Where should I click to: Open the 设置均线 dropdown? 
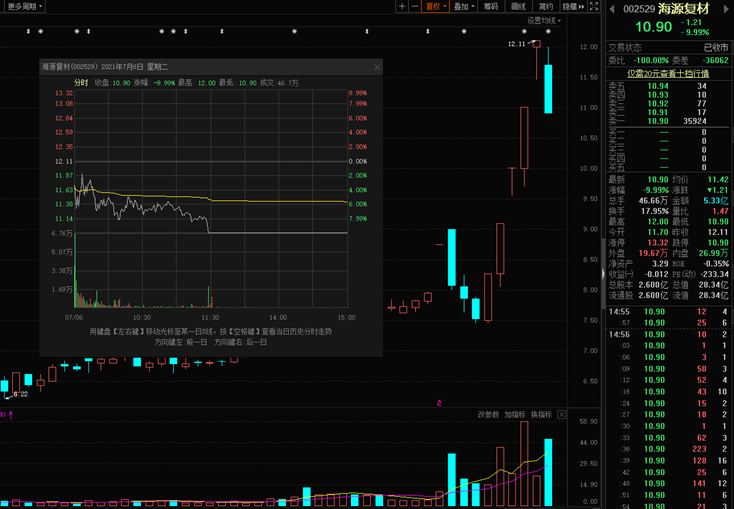[x=544, y=21]
